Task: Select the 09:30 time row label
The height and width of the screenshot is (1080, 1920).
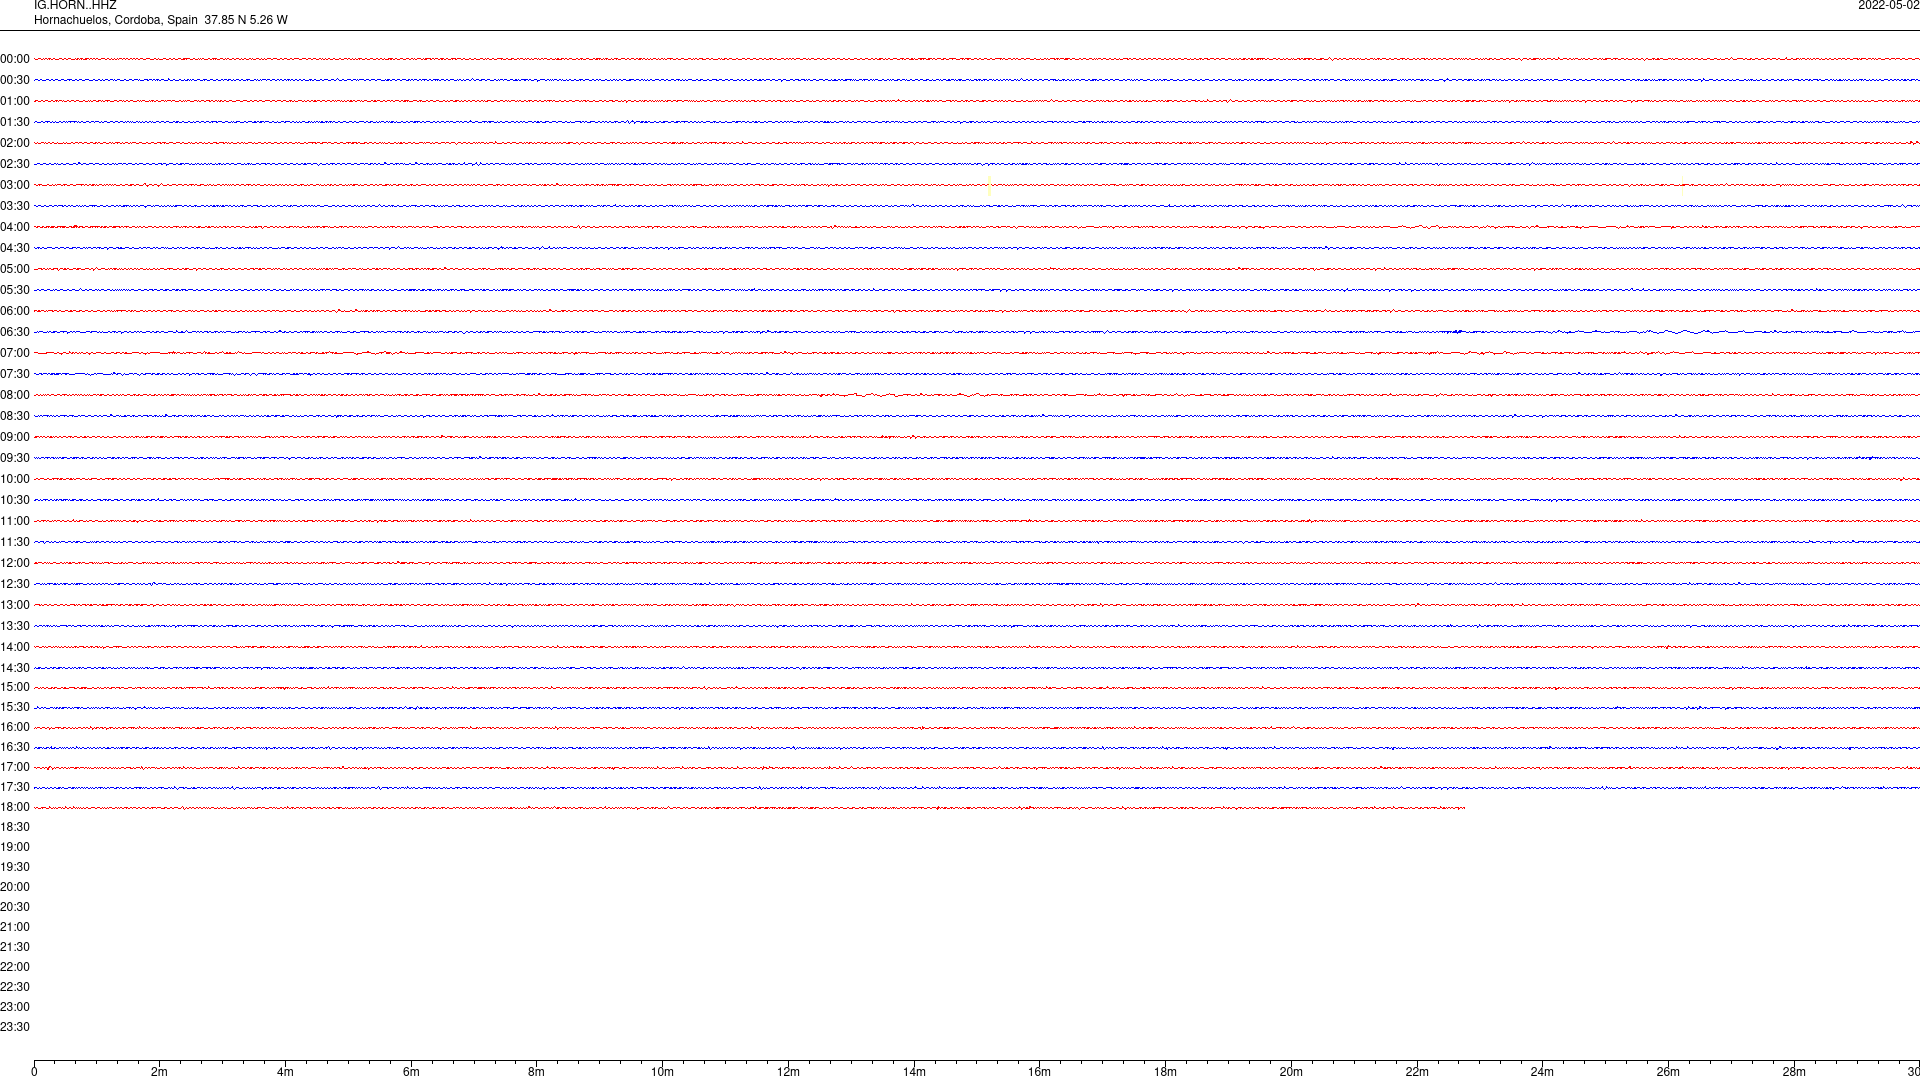Action: coord(15,458)
